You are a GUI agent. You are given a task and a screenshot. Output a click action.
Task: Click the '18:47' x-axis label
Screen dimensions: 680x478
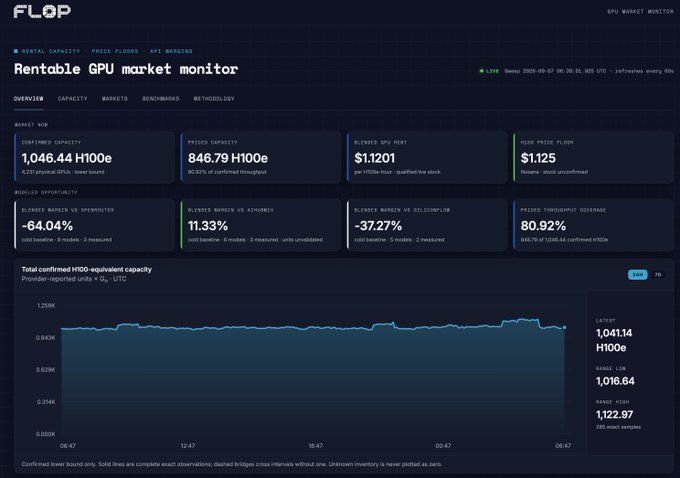click(x=315, y=445)
